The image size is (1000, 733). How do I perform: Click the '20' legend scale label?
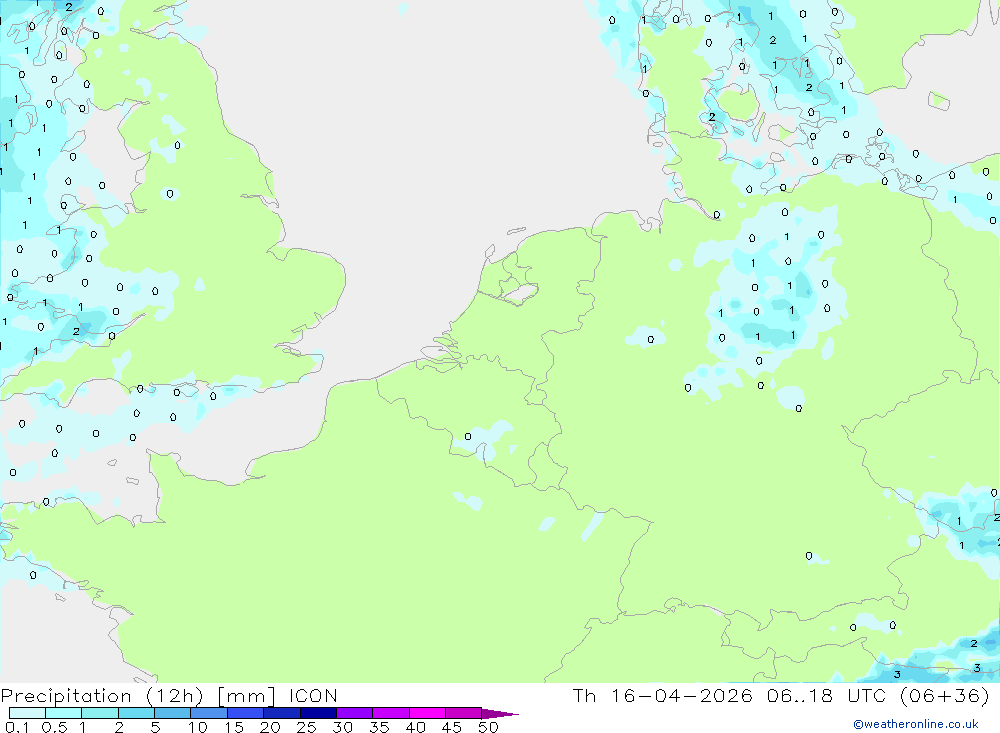(x=270, y=727)
